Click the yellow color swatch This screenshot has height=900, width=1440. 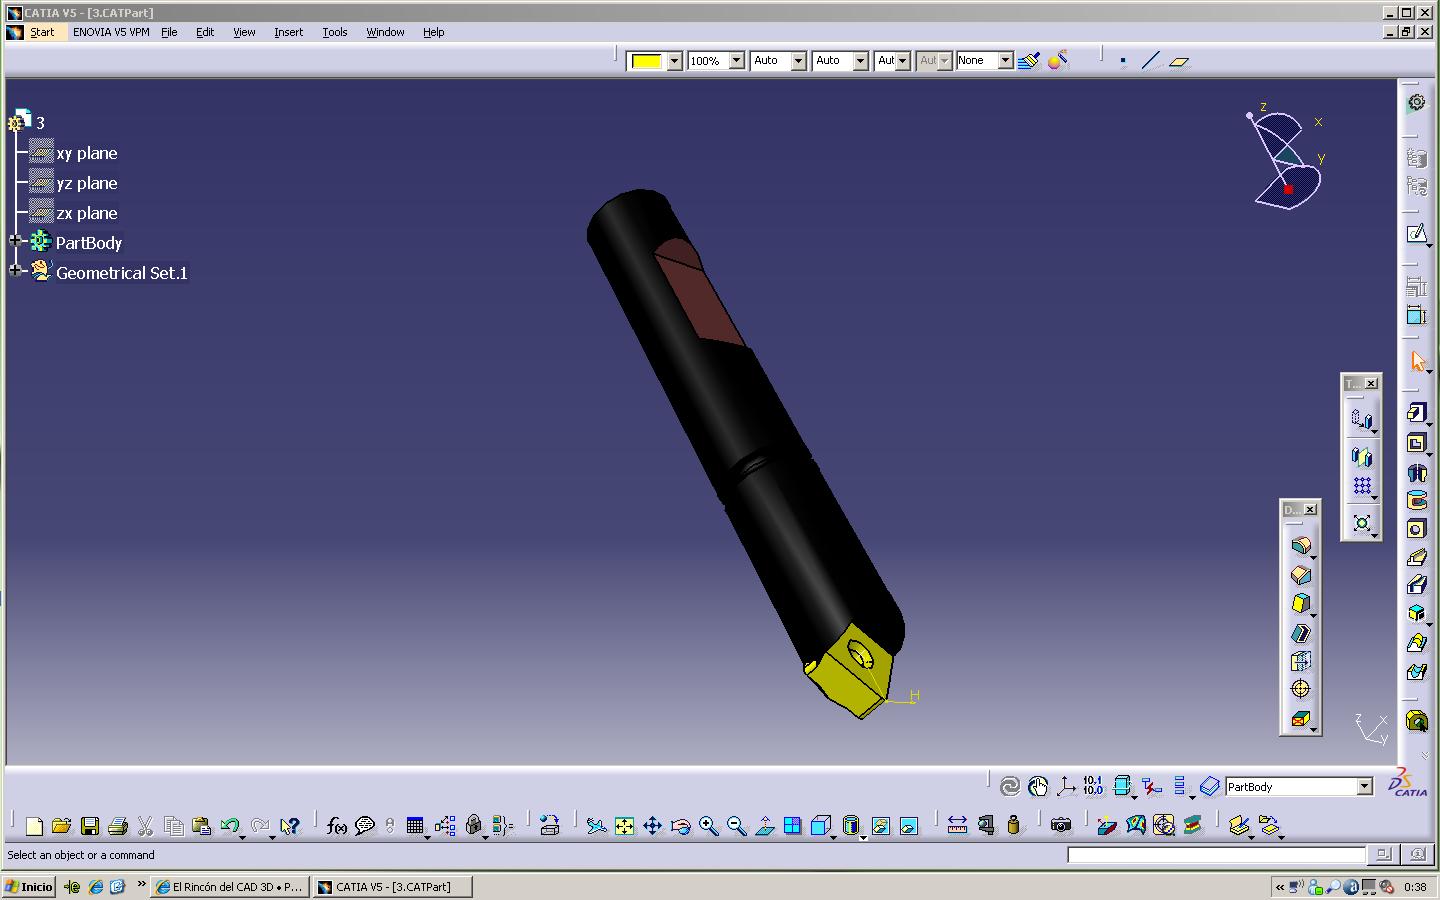[646, 61]
